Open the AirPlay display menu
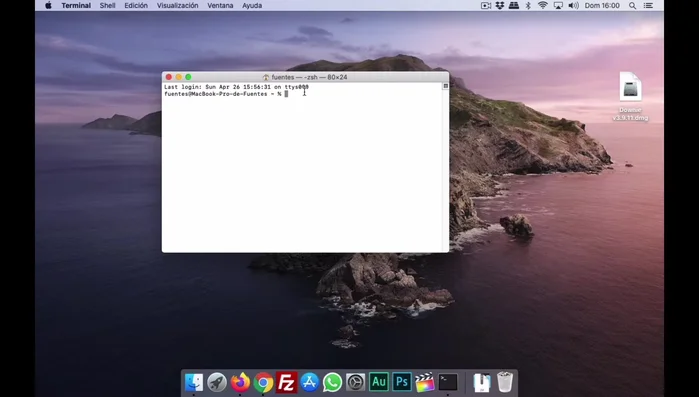Image resolution: width=699 pixels, height=397 pixels. 558,5
